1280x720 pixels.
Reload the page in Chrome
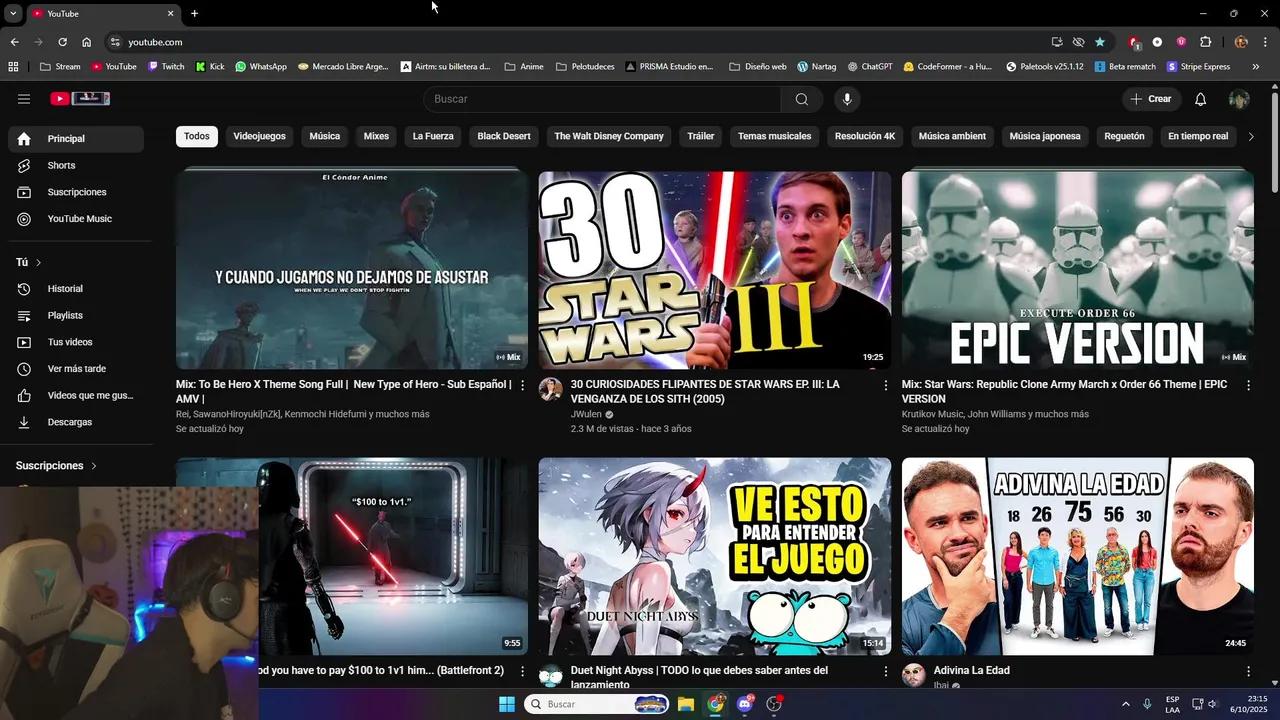[62, 42]
